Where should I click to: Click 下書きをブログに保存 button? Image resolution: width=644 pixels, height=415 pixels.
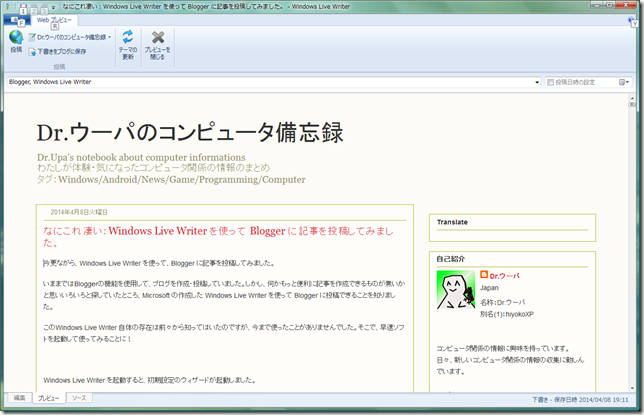[58, 52]
